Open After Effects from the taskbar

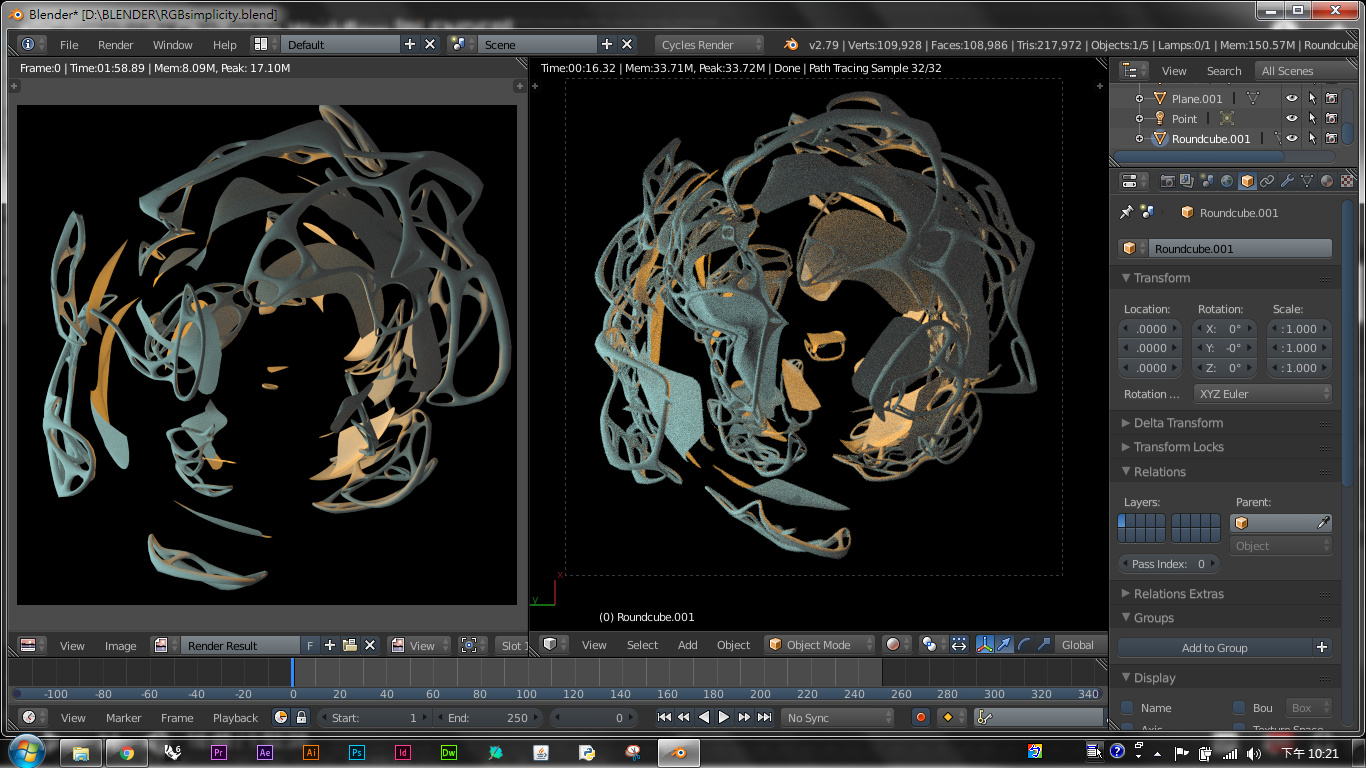click(265, 752)
